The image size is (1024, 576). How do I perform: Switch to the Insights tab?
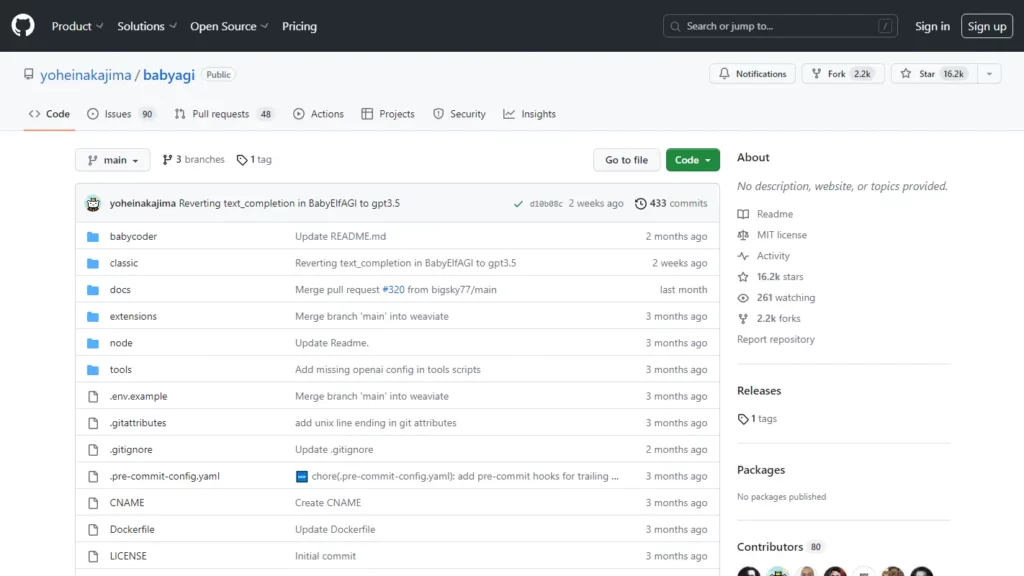click(x=529, y=114)
